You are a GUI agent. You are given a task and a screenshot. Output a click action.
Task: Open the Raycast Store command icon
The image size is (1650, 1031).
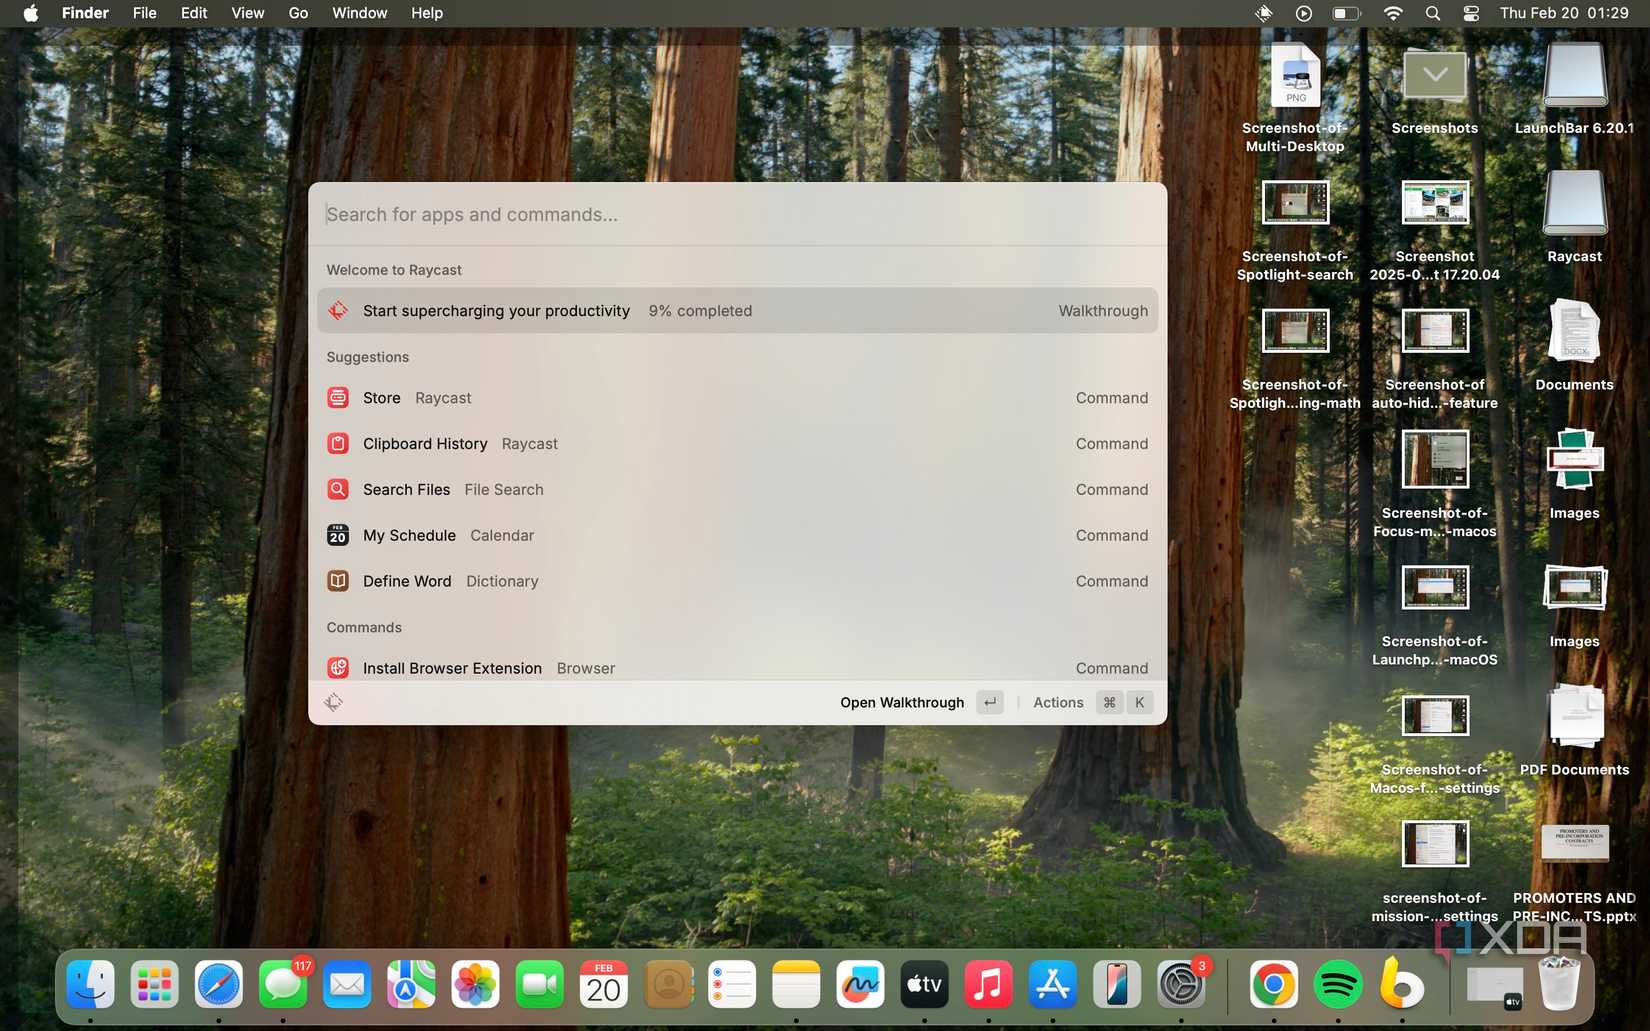[x=337, y=397]
